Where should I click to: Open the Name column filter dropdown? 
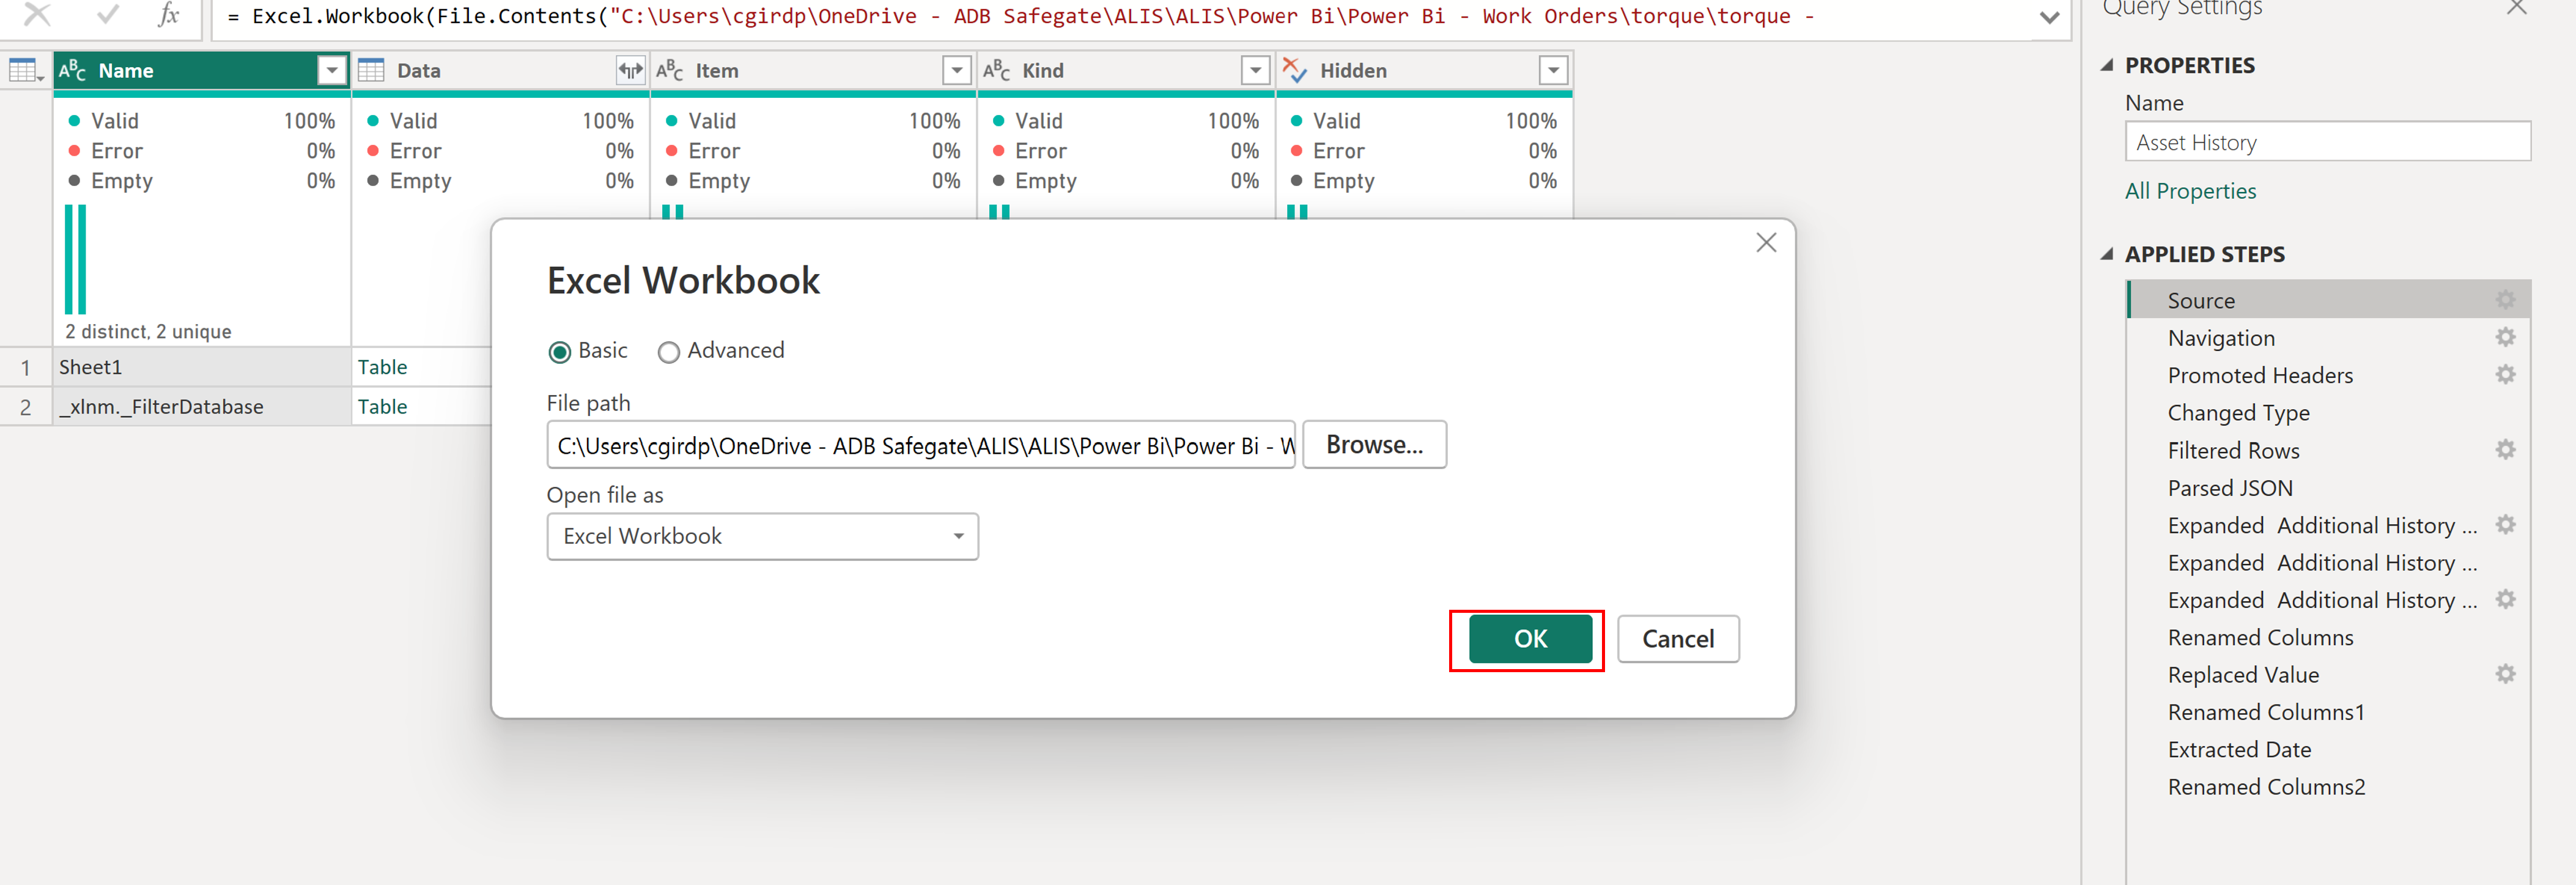point(331,70)
